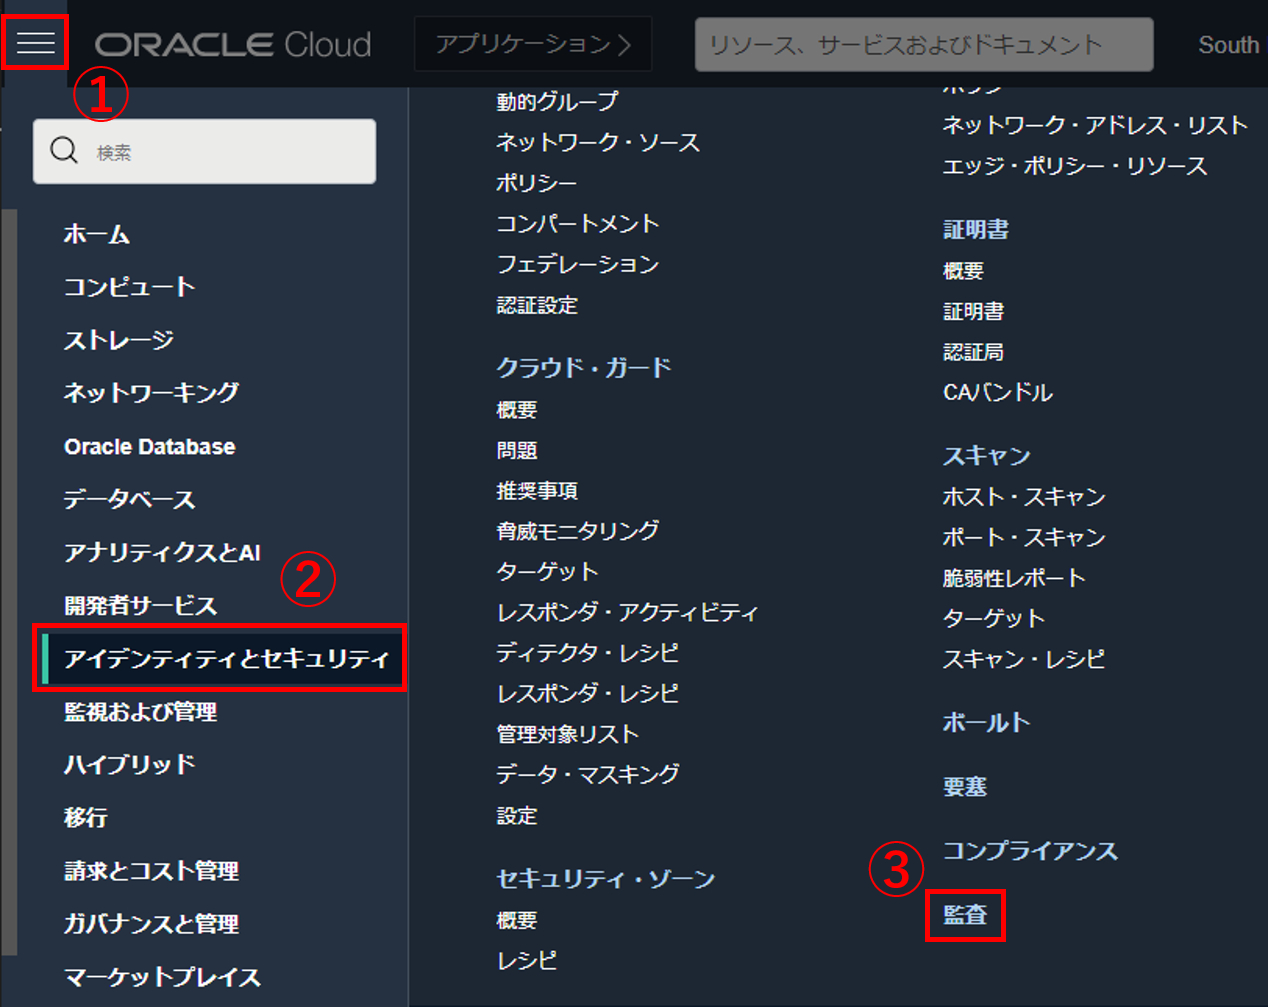The image size is (1268, 1007).
Task: Open the South region selector
Action: click(x=1228, y=45)
